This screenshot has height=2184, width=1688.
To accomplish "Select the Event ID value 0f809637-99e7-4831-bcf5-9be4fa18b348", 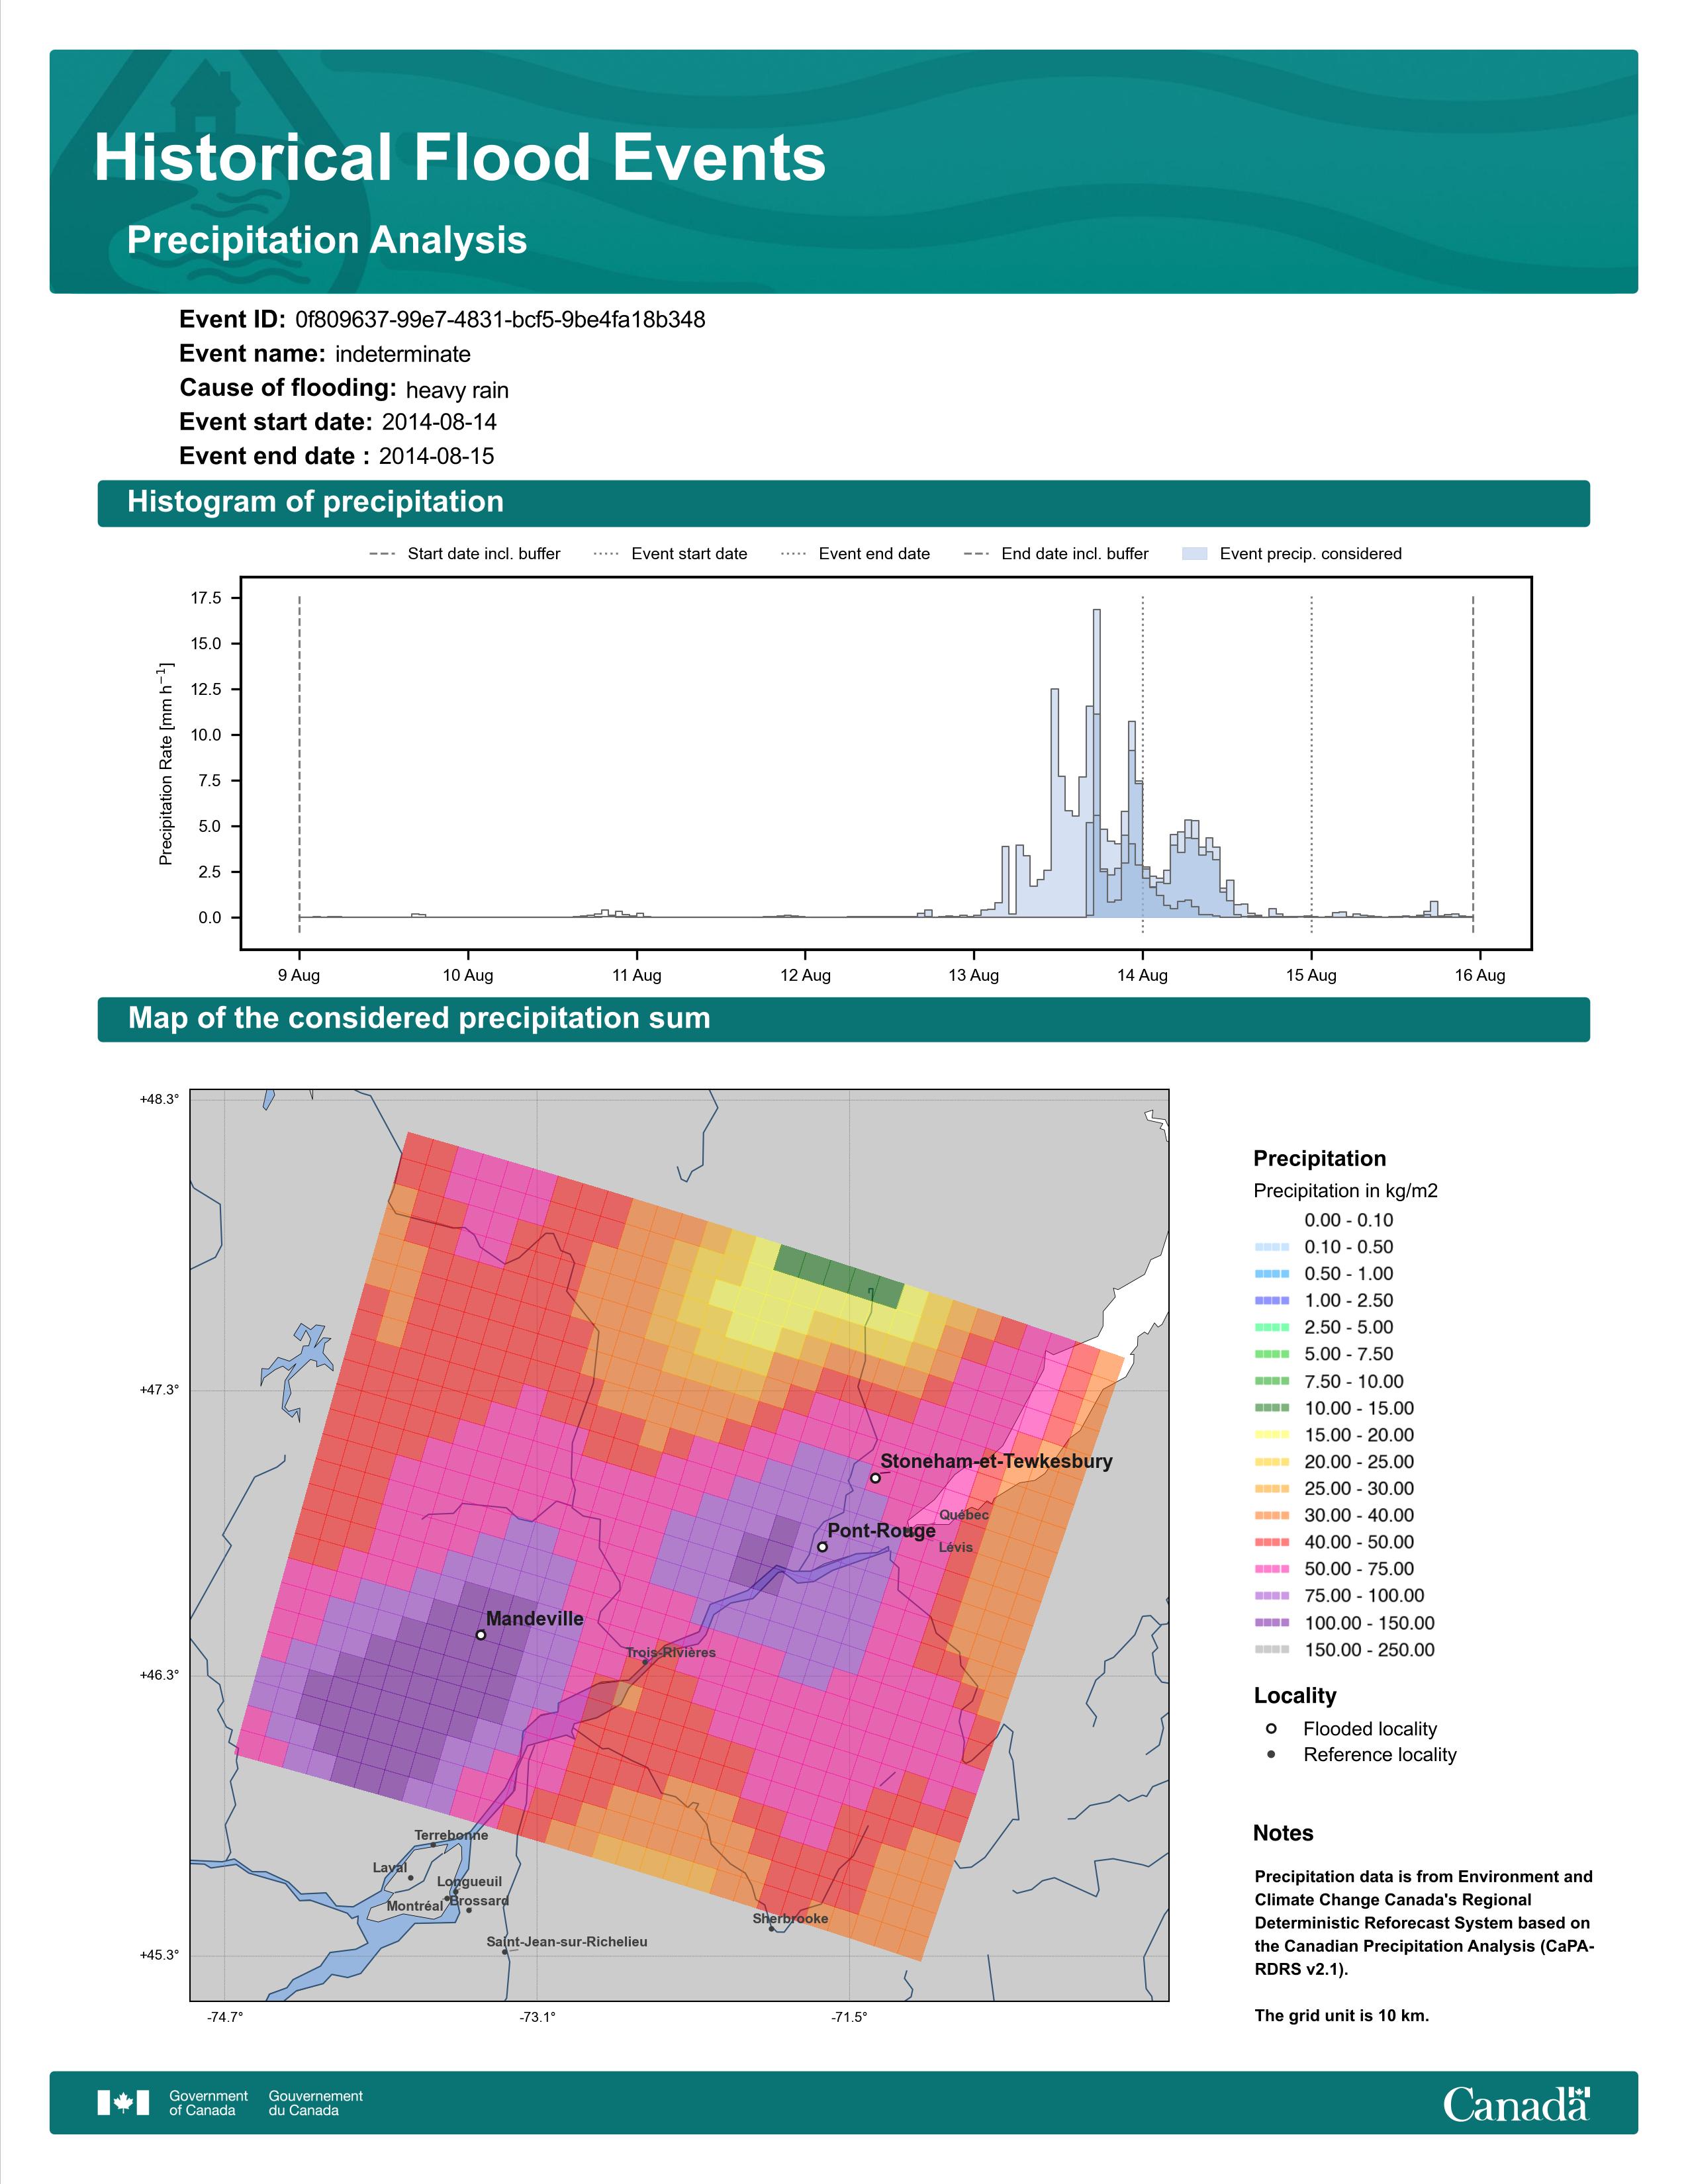I will pyautogui.click(x=500, y=320).
